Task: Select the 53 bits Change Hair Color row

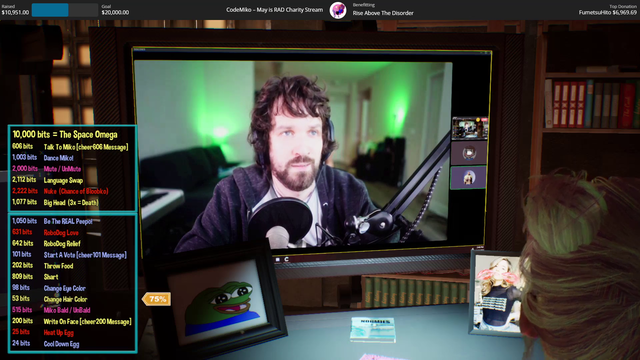Action: pyautogui.click(x=50, y=299)
